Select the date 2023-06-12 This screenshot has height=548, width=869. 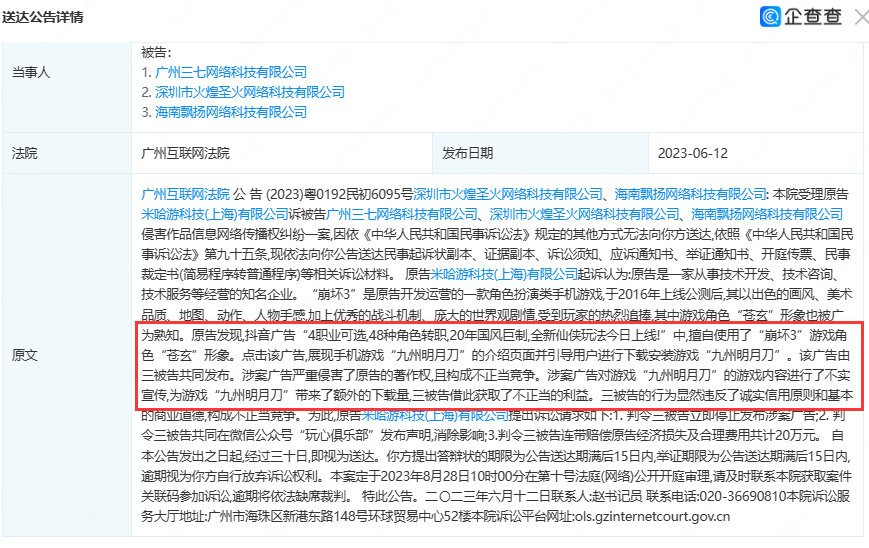(693, 153)
